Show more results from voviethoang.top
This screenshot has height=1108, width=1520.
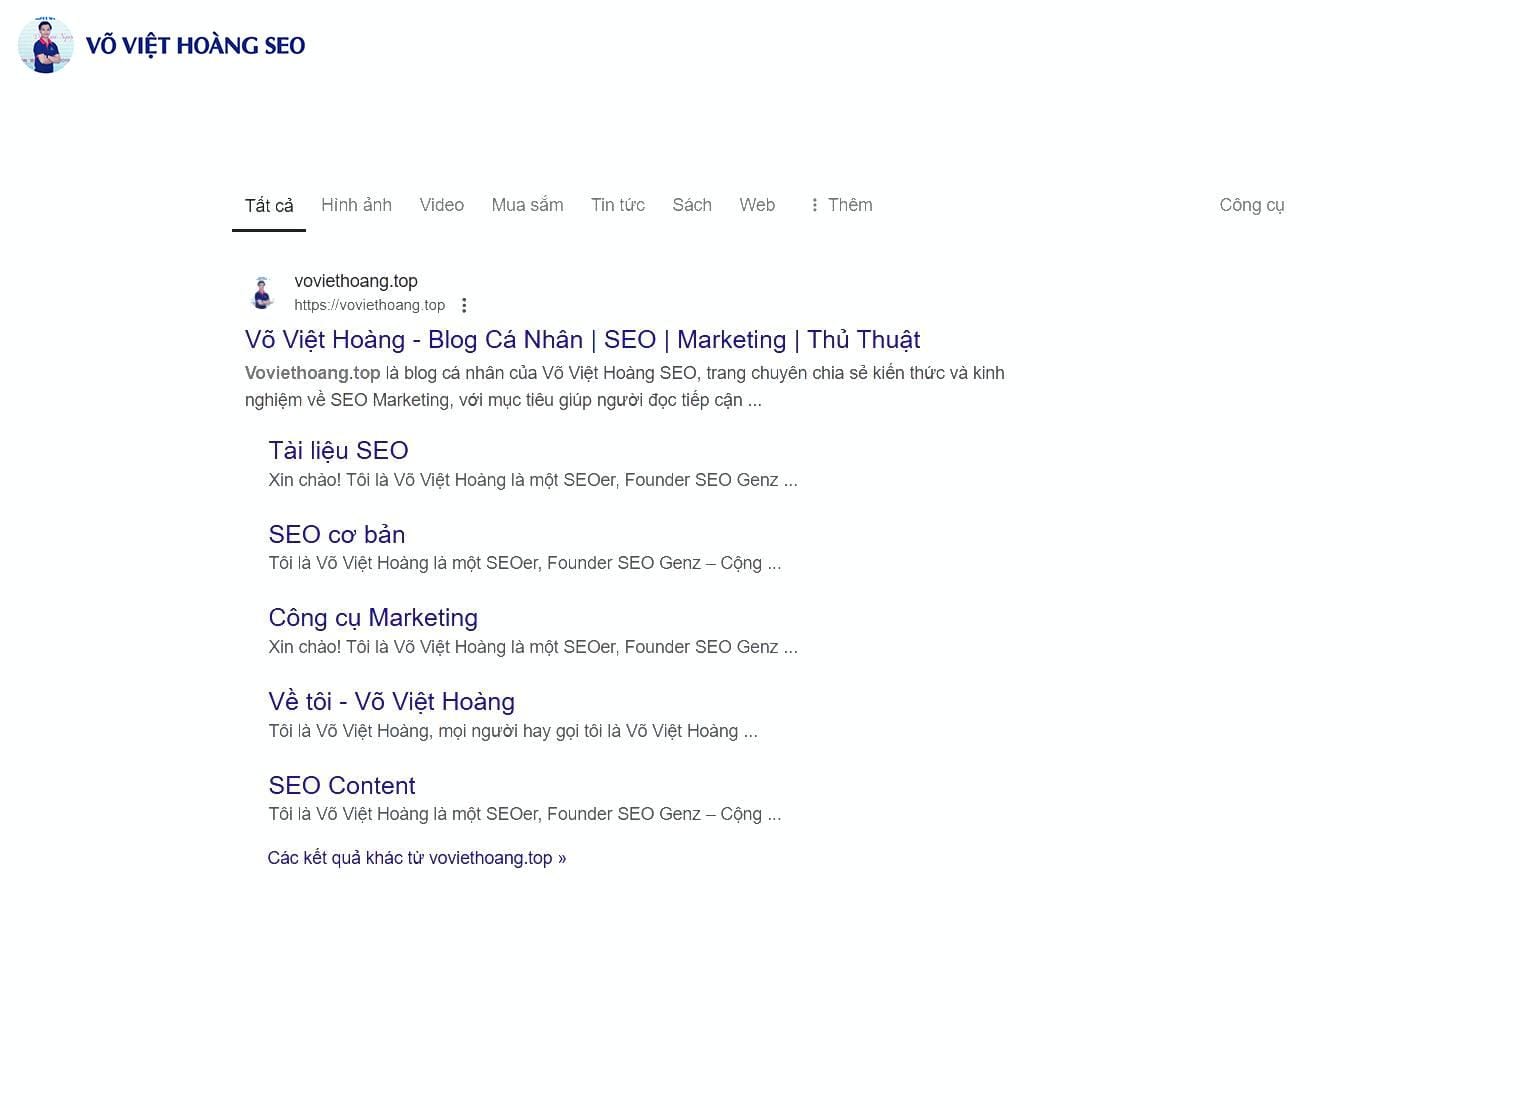pos(416,858)
